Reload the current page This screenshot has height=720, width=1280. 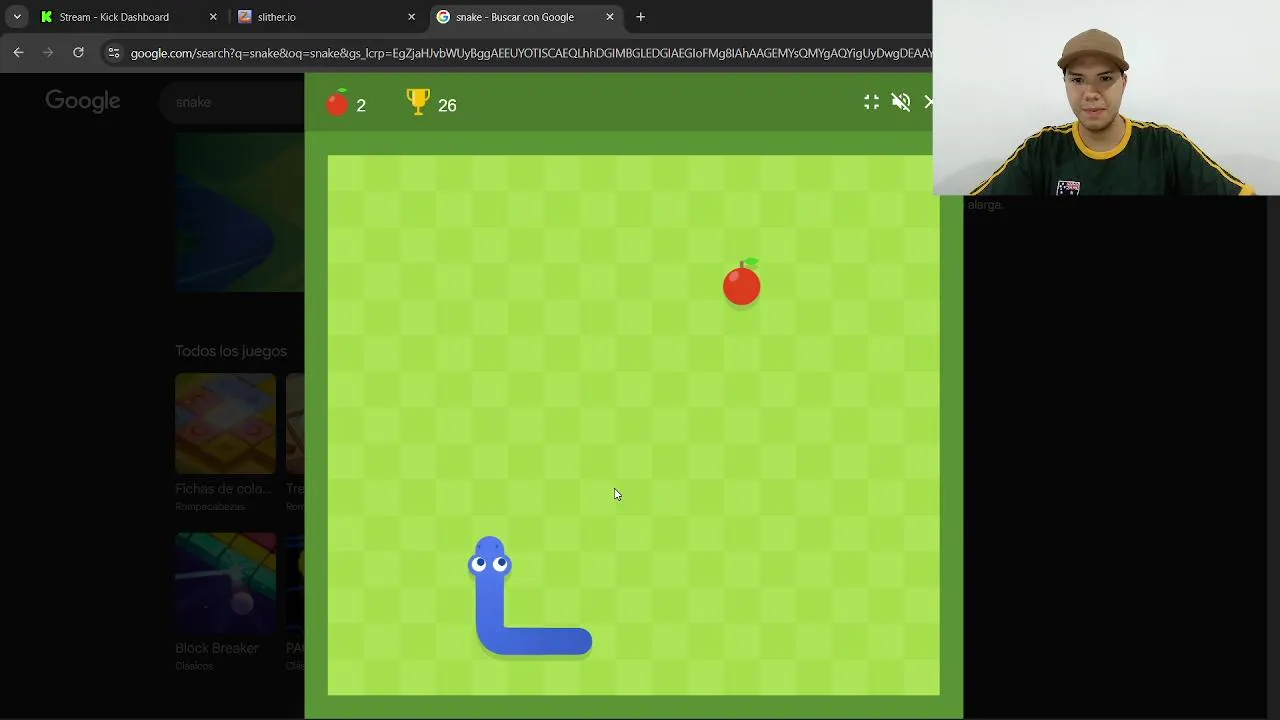tap(78, 52)
